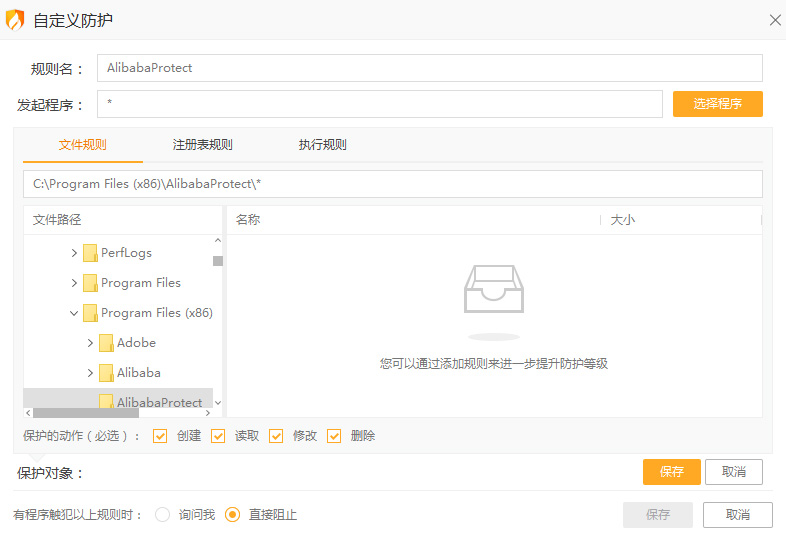Switch to the 文件规则 tab
The width and height of the screenshot is (786, 540).
[x=83, y=145]
